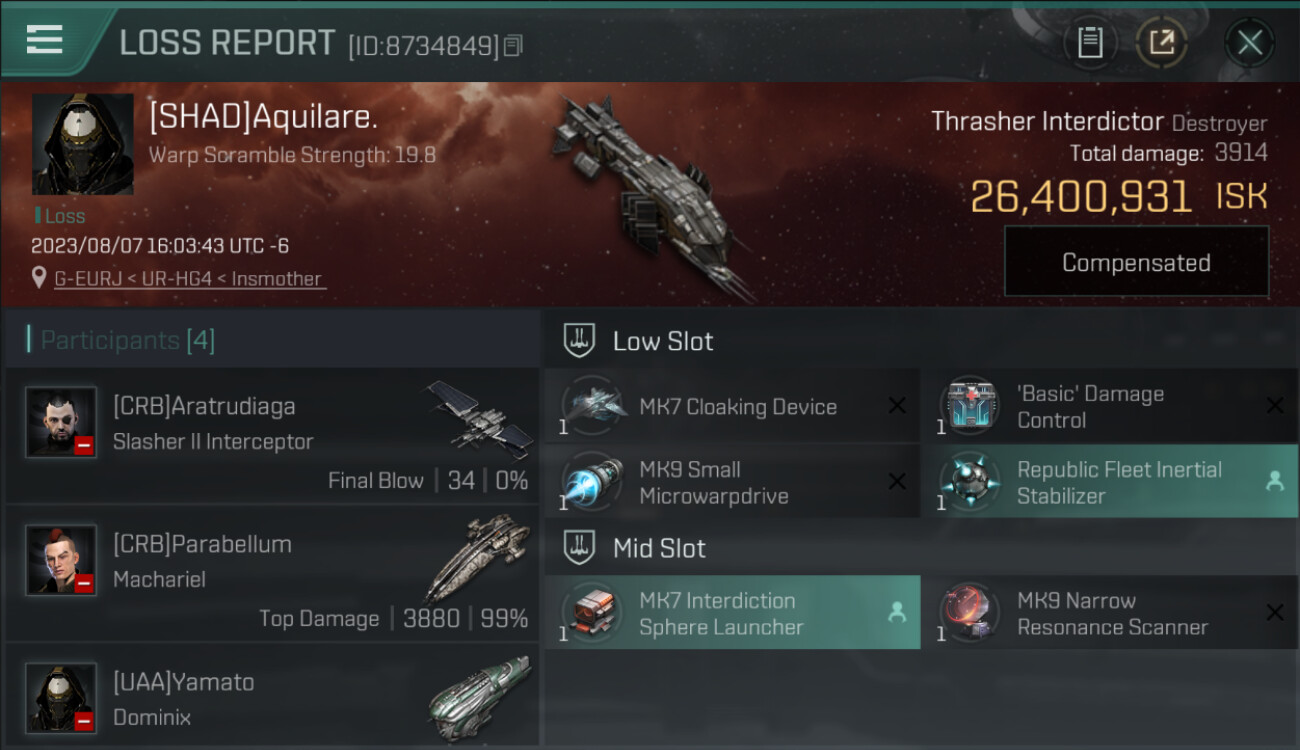The height and width of the screenshot is (750, 1300).
Task: Click the 'Basic' Damage Control icon
Action: click(x=971, y=406)
